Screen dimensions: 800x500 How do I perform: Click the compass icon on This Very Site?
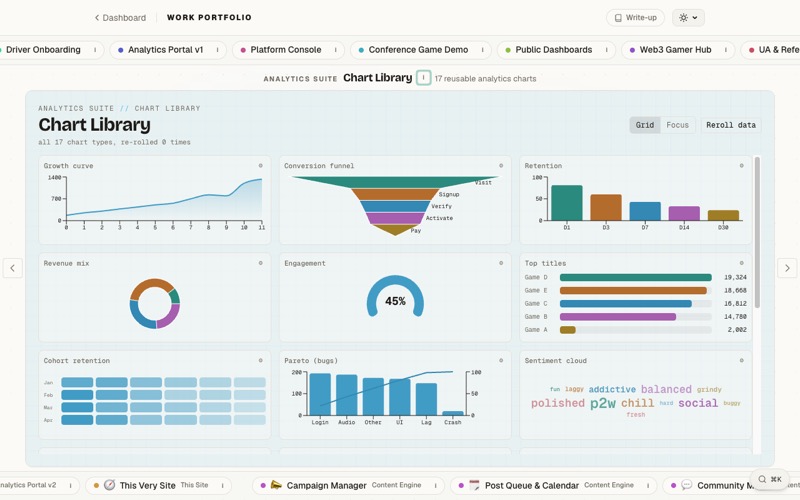click(110, 485)
